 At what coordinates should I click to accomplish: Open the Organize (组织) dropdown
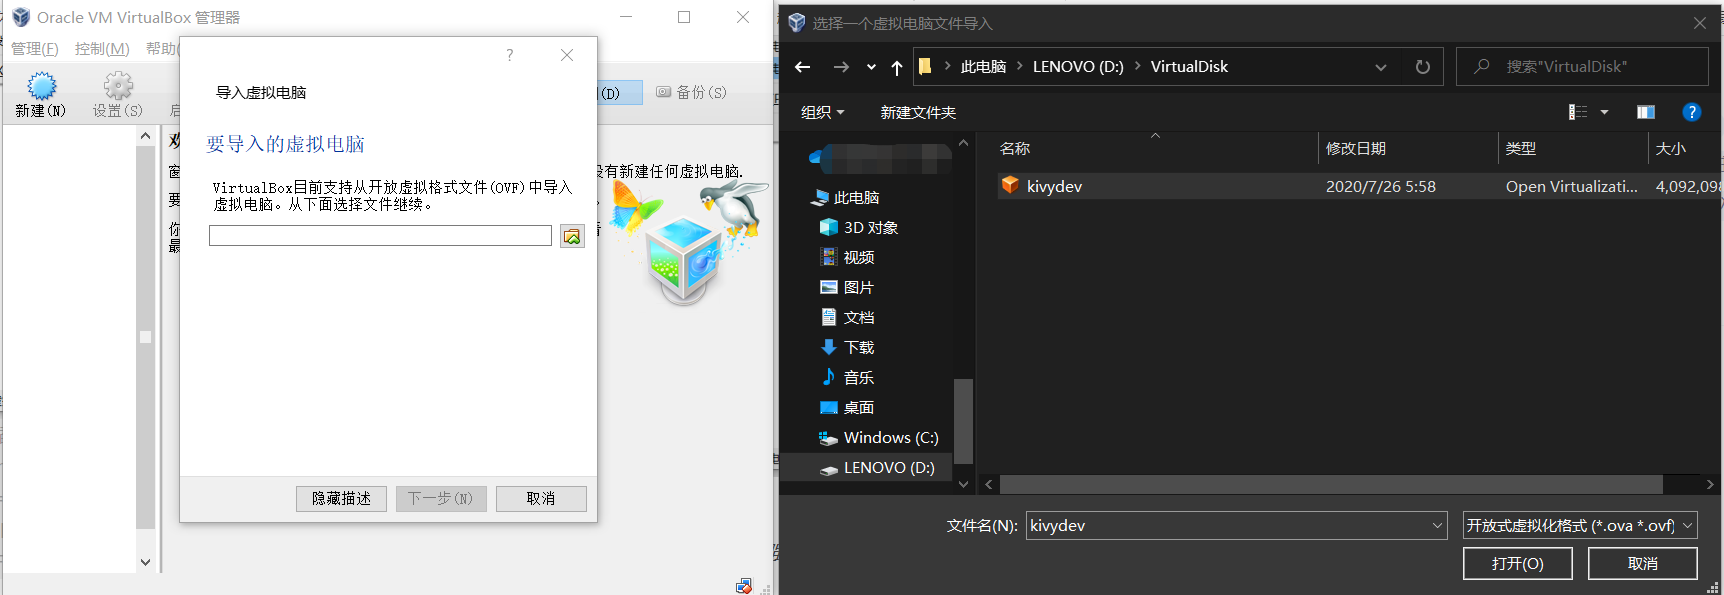(822, 112)
